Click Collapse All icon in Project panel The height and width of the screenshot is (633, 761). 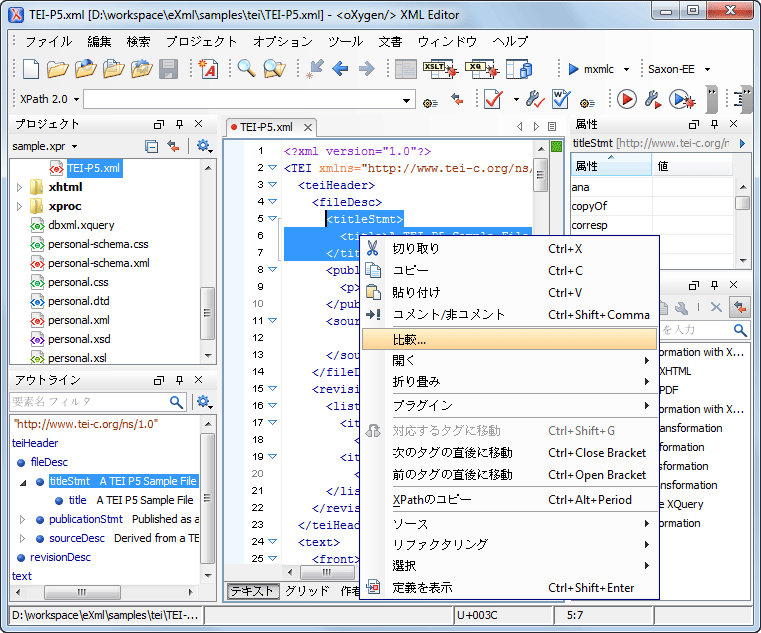[x=152, y=146]
